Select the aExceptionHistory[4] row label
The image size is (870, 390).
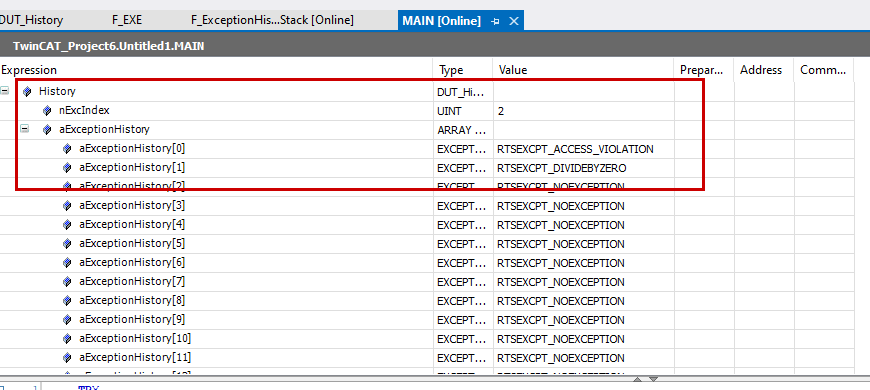click(x=132, y=224)
